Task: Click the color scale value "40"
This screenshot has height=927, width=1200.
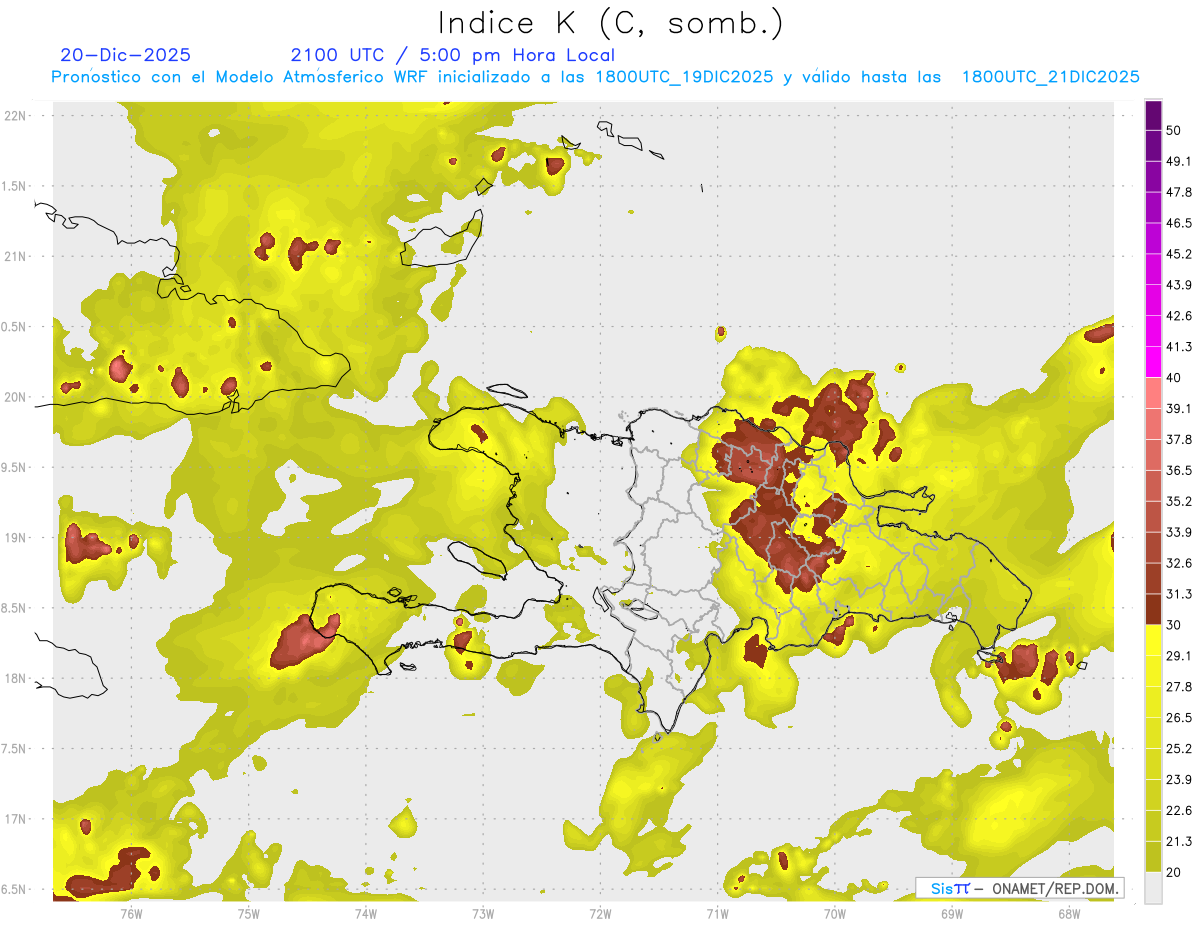Action: coord(1174,378)
